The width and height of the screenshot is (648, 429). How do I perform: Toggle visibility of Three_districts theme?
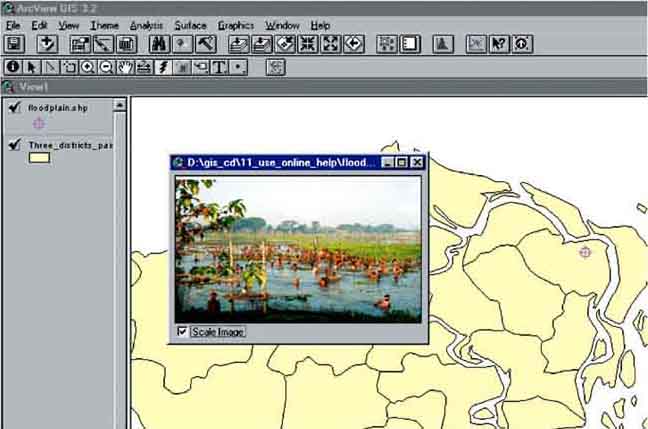[x=14, y=145]
